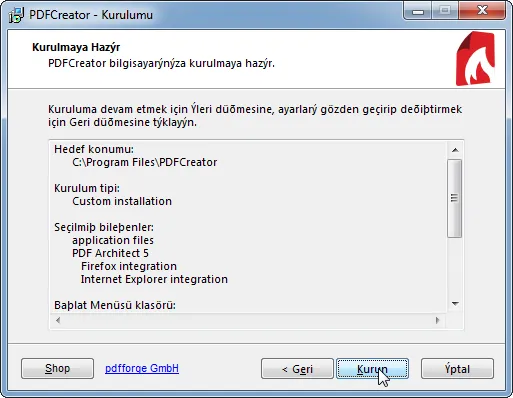
Task: Click the 'Baþlat Menüsü klasörü:' label
Action: (x=115, y=305)
